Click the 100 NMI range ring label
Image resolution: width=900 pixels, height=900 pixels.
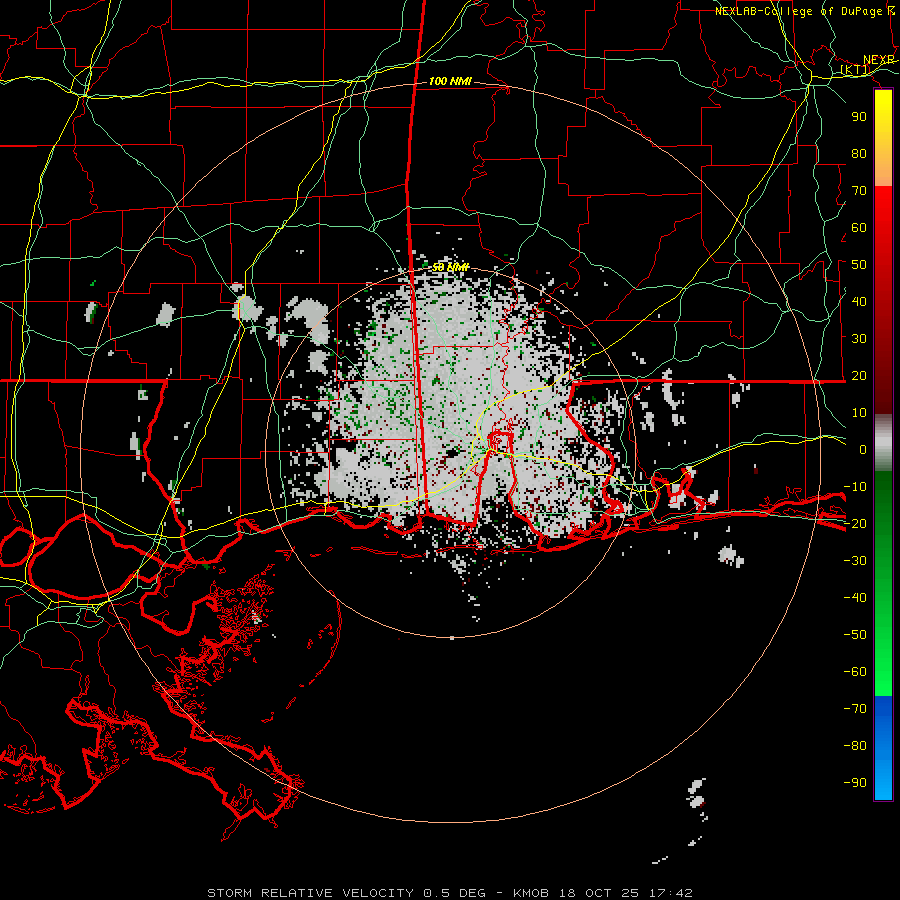pyautogui.click(x=450, y=82)
